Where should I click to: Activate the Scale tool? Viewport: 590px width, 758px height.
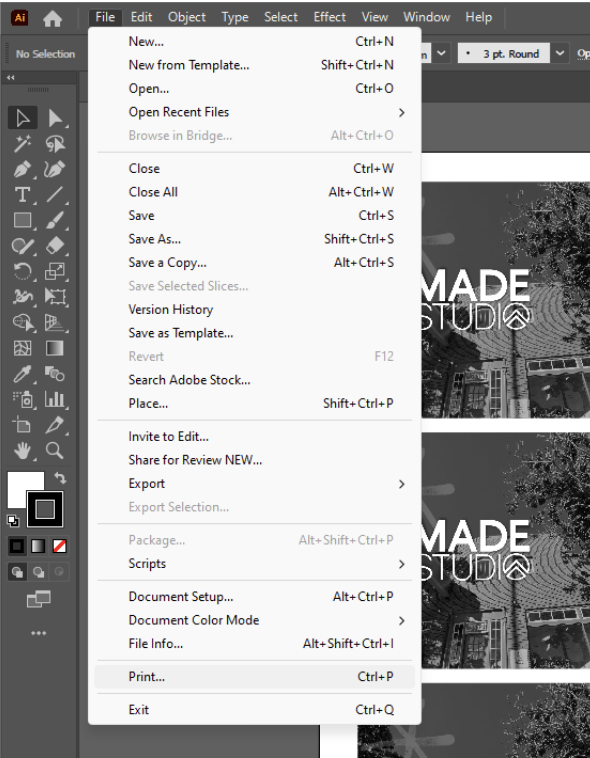[x=55, y=272]
